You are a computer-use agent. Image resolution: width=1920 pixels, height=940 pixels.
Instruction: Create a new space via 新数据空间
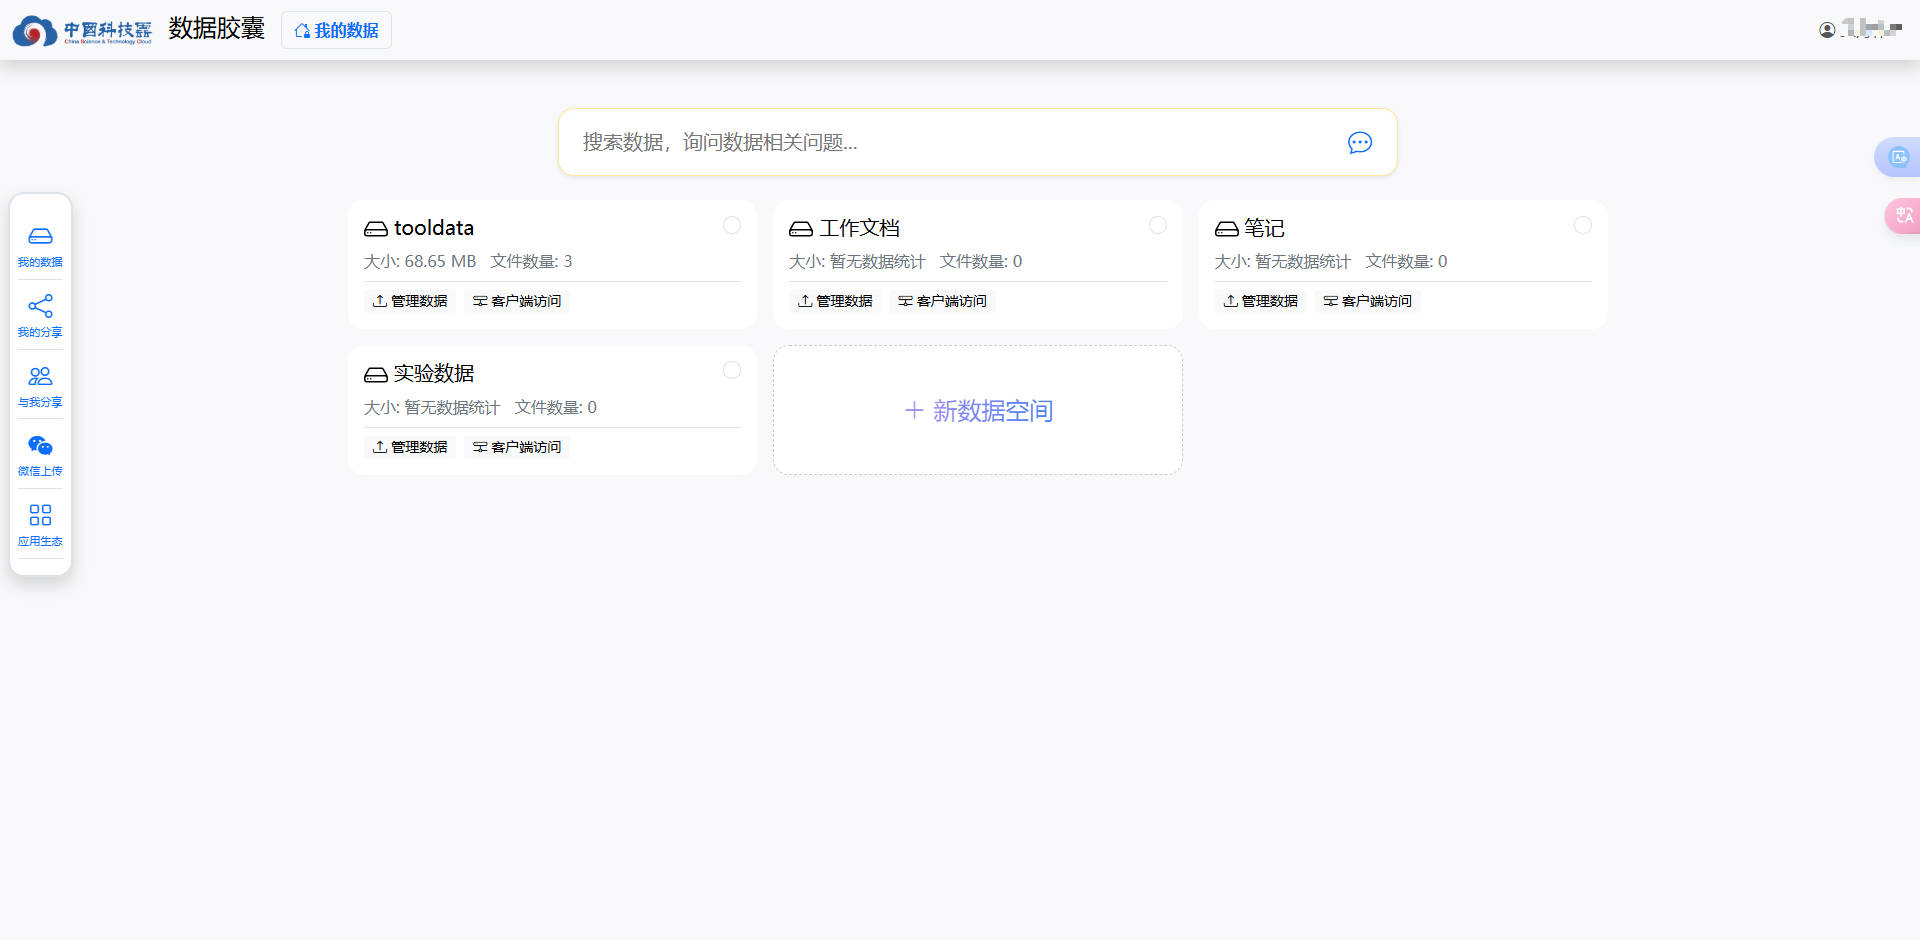[x=978, y=411]
